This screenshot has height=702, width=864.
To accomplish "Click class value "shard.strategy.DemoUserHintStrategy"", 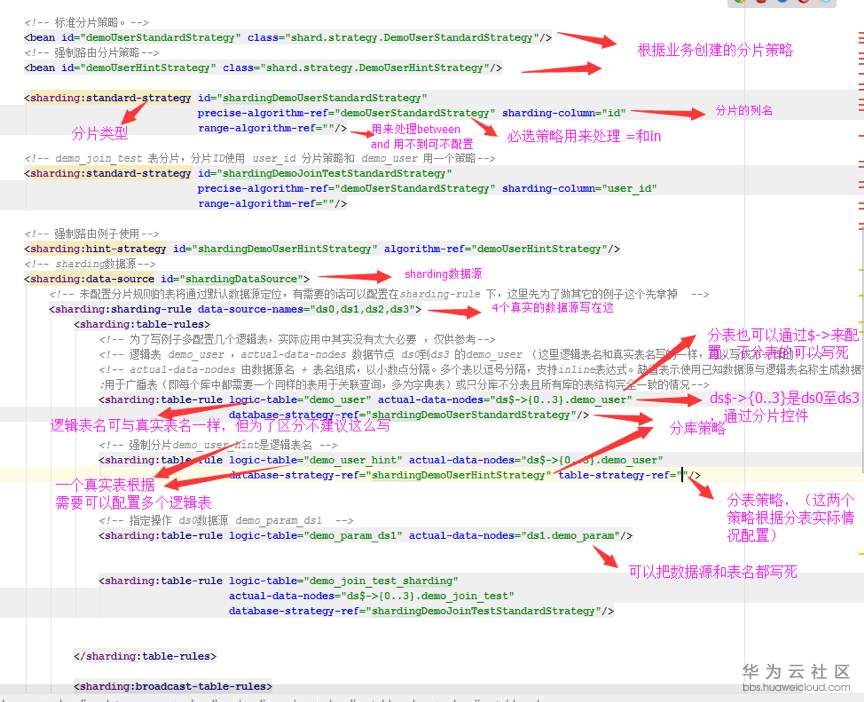I will point(376,68).
